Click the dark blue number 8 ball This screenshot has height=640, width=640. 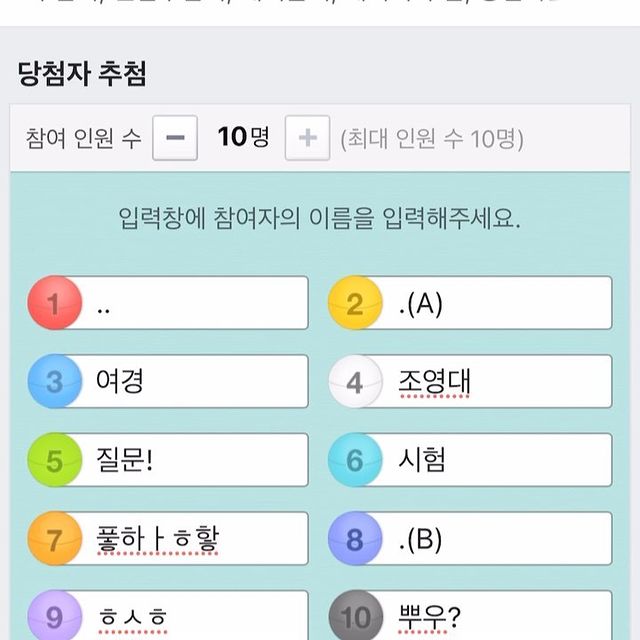pyautogui.click(x=355, y=539)
